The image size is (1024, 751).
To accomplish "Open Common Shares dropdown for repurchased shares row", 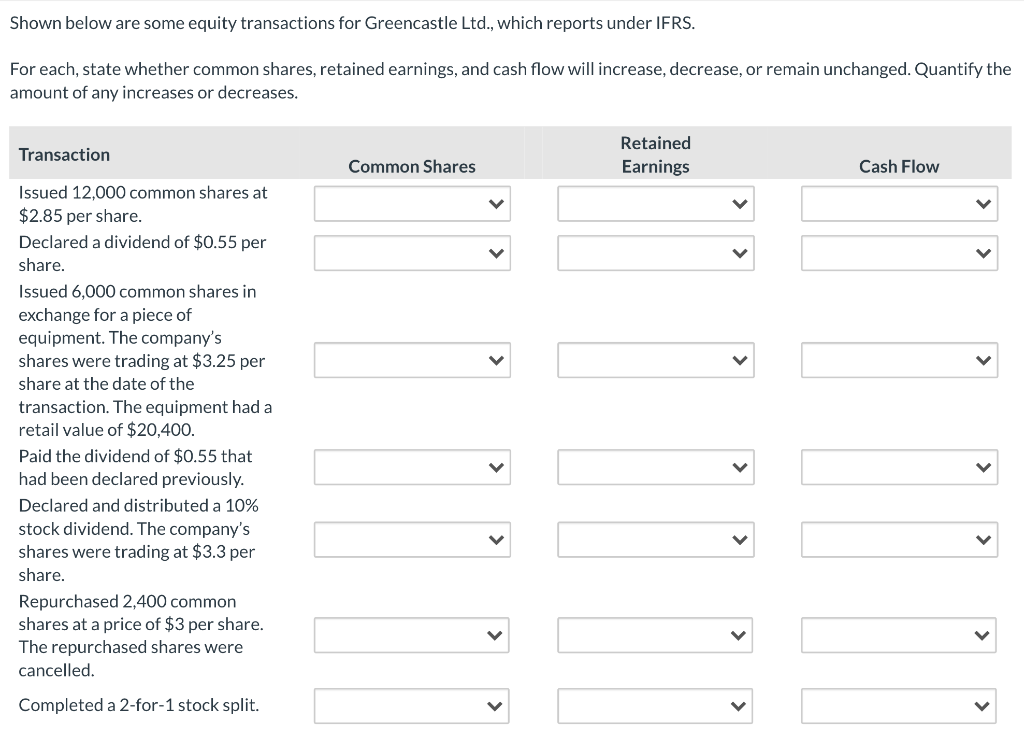I will pyautogui.click(x=412, y=634).
